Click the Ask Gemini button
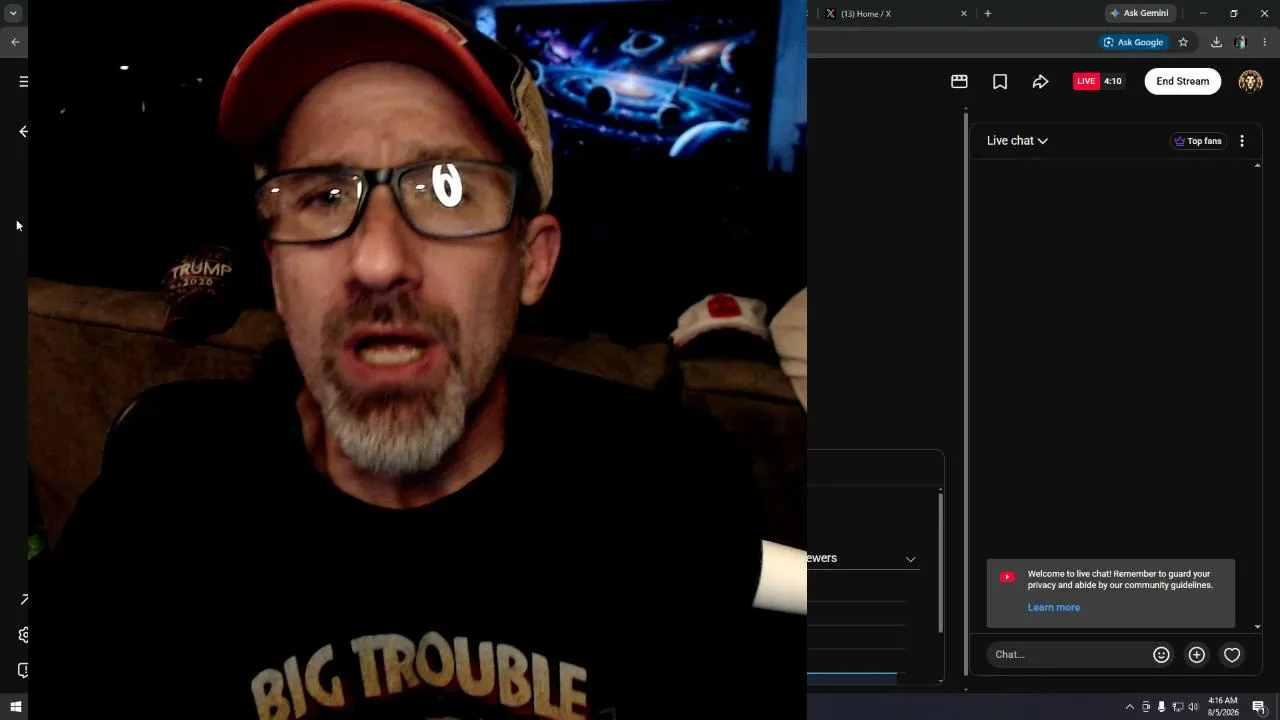Image resolution: width=1280 pixels, height=720 pixels. tap(1139, 13)
